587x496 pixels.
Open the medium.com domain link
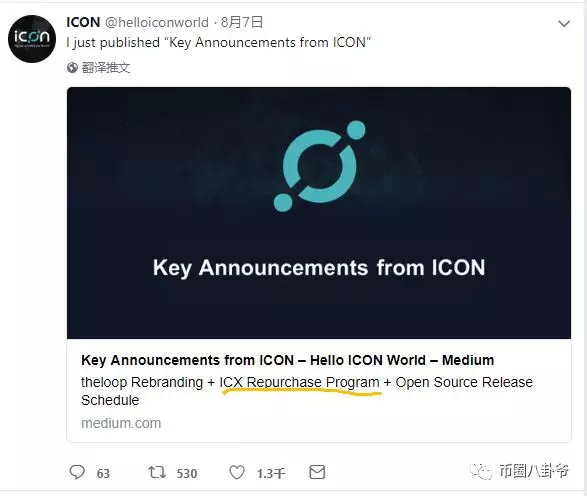pyautogui.click(x=121, y=423)
